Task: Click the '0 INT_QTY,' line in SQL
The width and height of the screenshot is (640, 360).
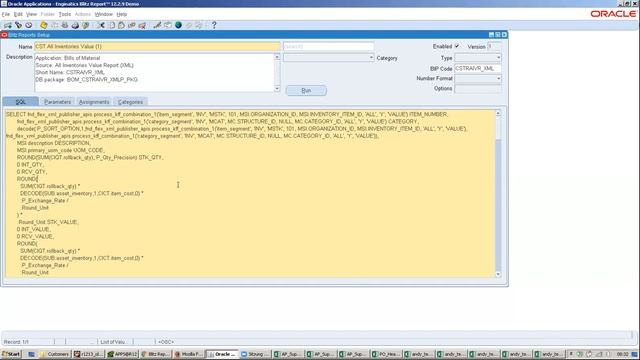Action: click(30, 164)
